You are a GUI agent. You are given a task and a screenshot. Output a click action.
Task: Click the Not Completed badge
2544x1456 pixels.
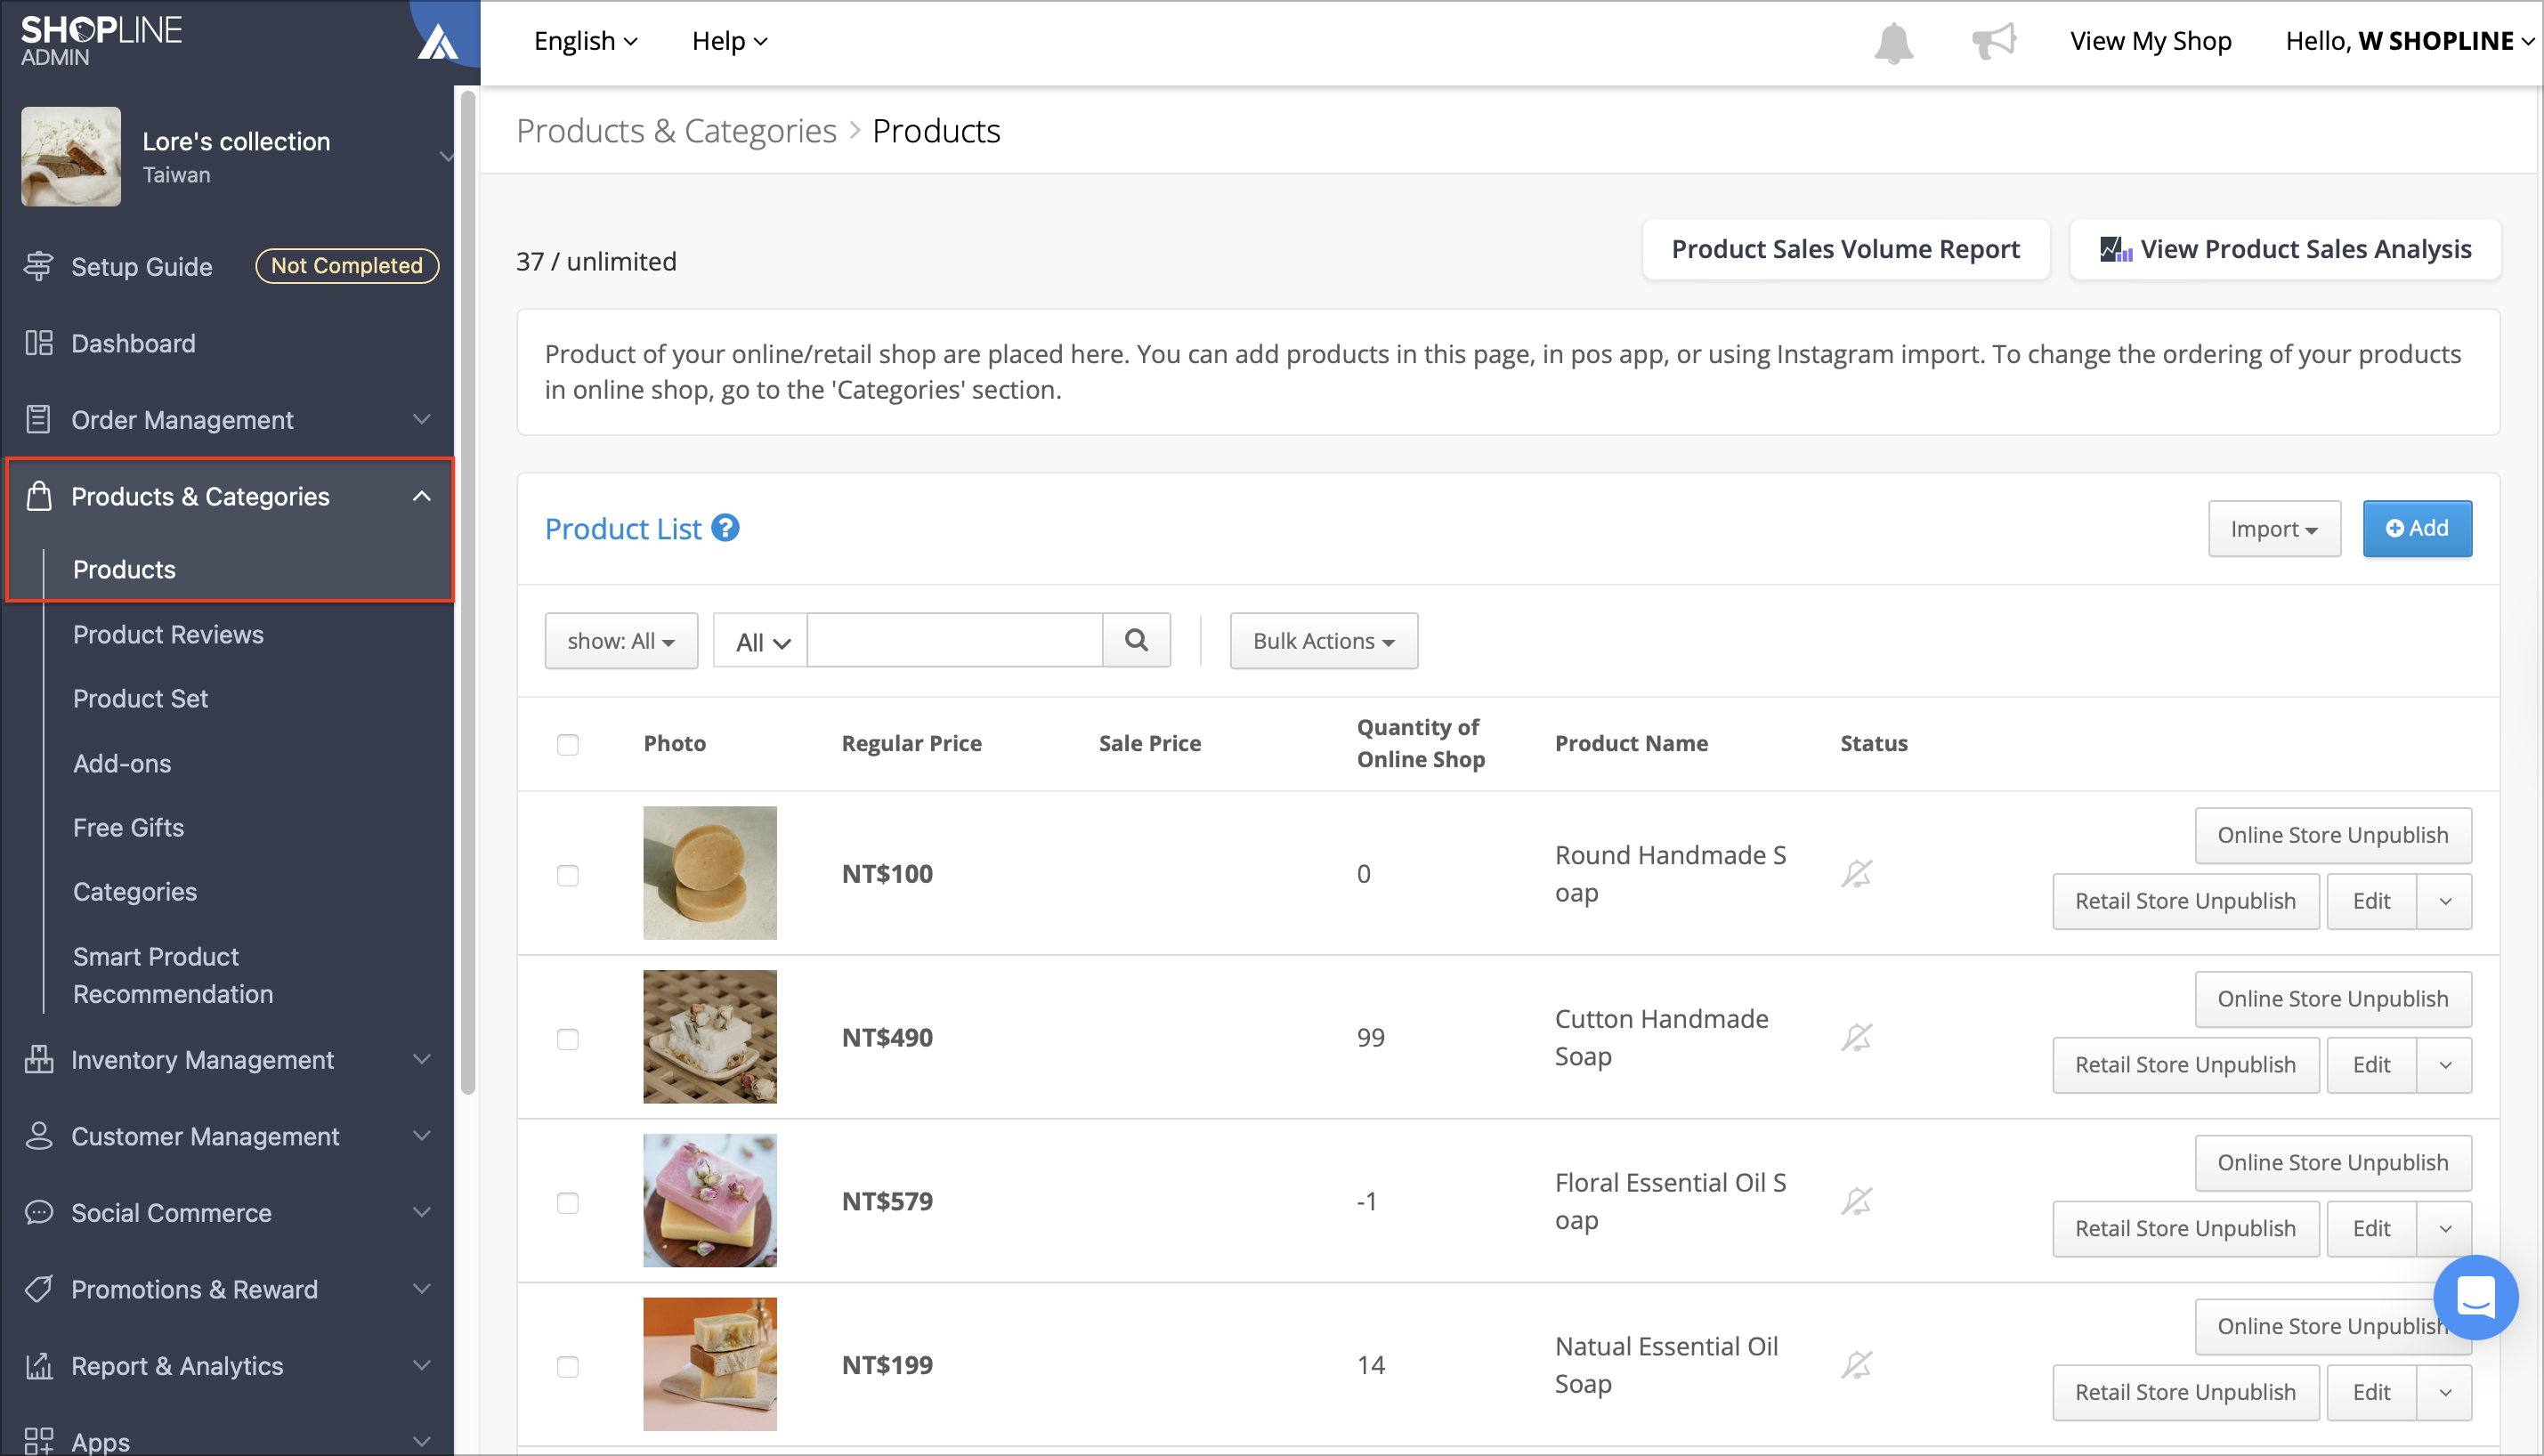(347, 266)
